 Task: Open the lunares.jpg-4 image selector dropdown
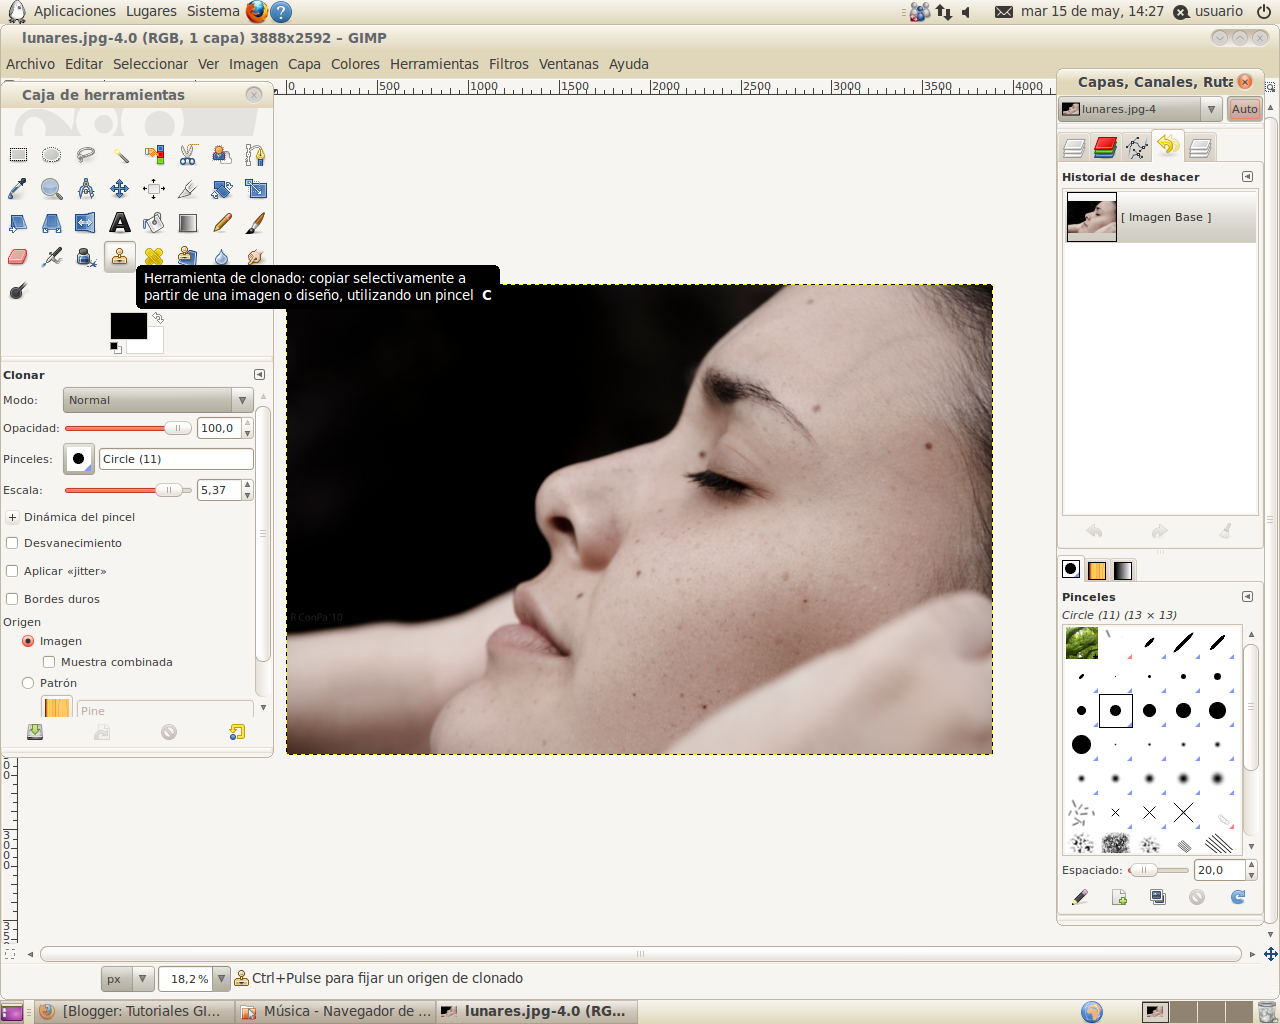pos(1140,109)
